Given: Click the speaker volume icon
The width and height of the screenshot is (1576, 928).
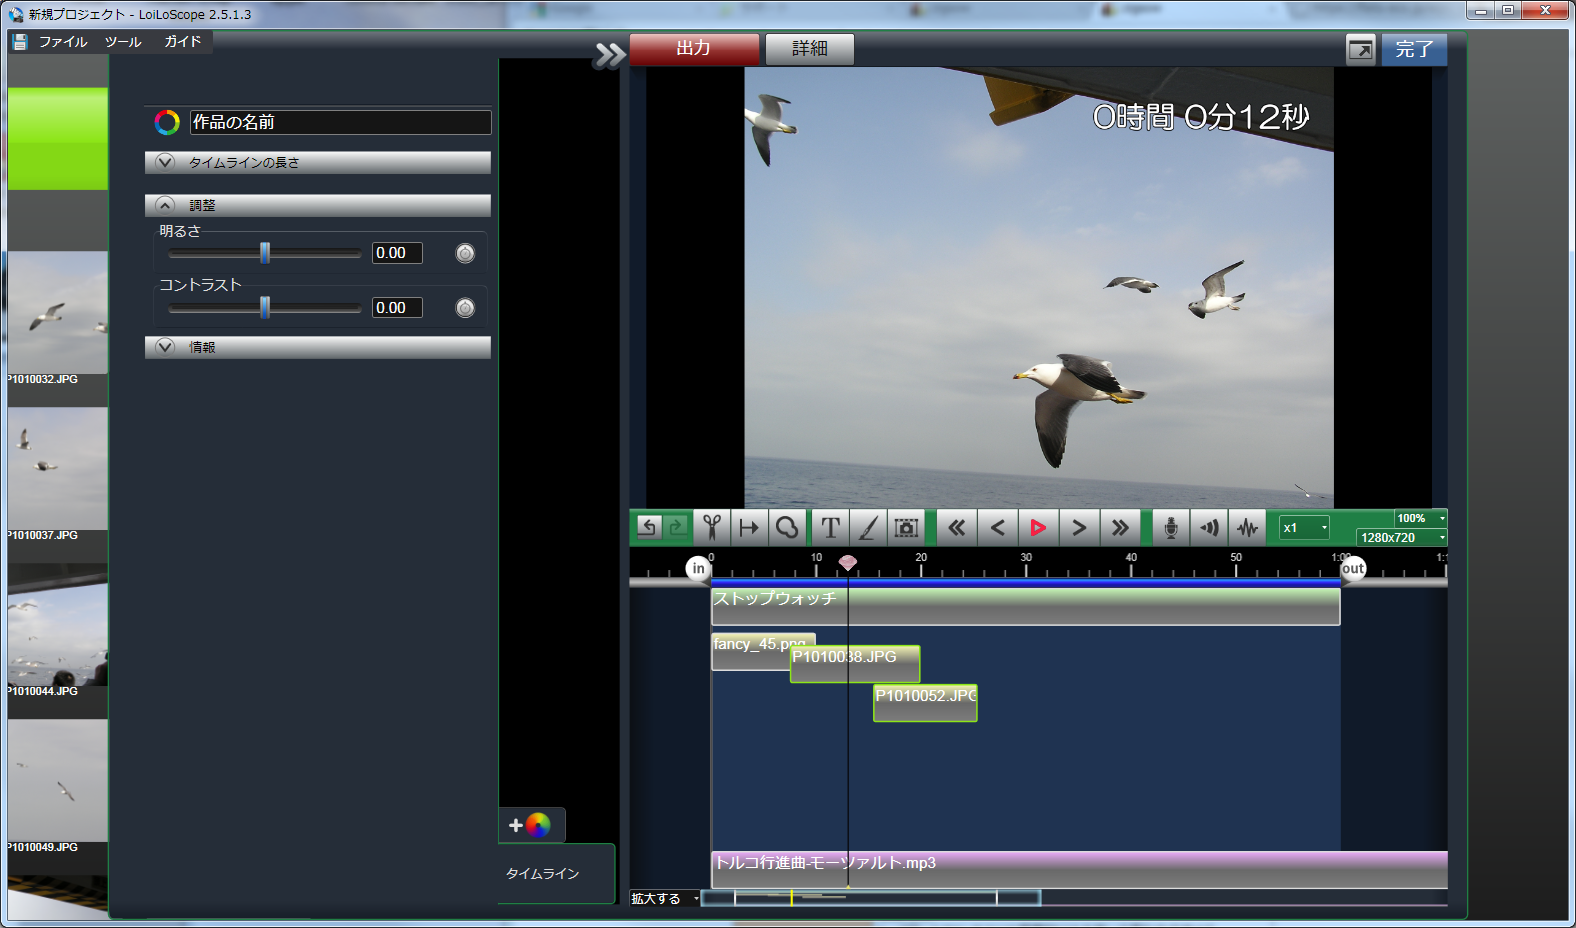Looking at the screenshot, I should (x=1209, y=527).
